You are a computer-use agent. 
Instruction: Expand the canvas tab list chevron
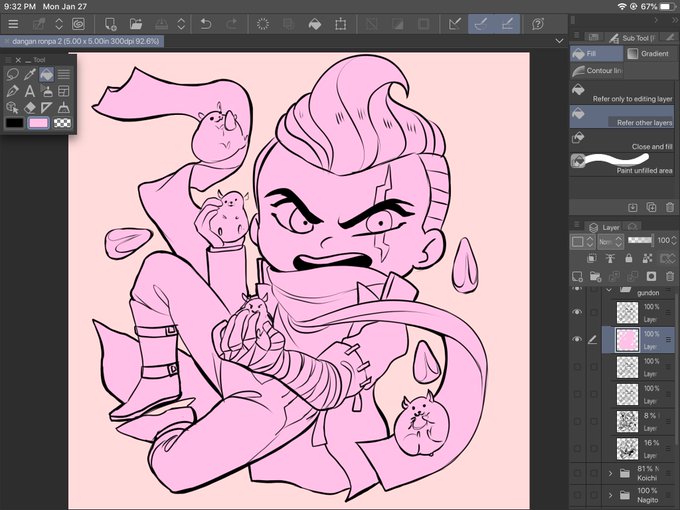coord(559,41)
